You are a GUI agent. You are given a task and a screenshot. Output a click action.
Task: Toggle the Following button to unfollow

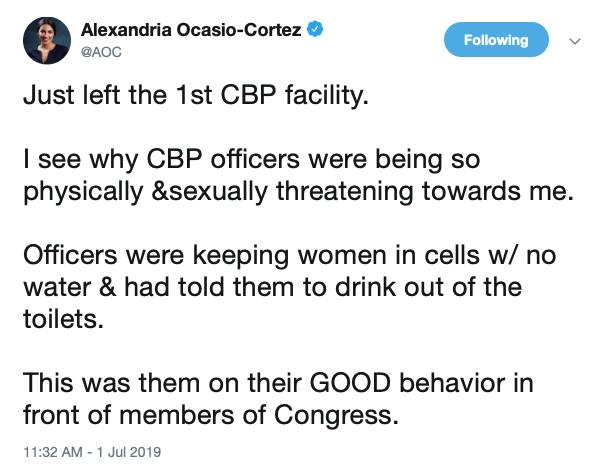496,39
